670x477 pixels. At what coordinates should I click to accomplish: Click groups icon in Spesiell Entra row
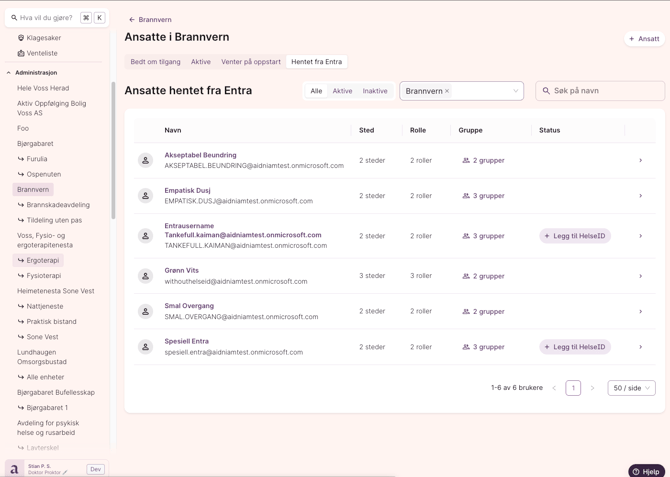point(466,347)
